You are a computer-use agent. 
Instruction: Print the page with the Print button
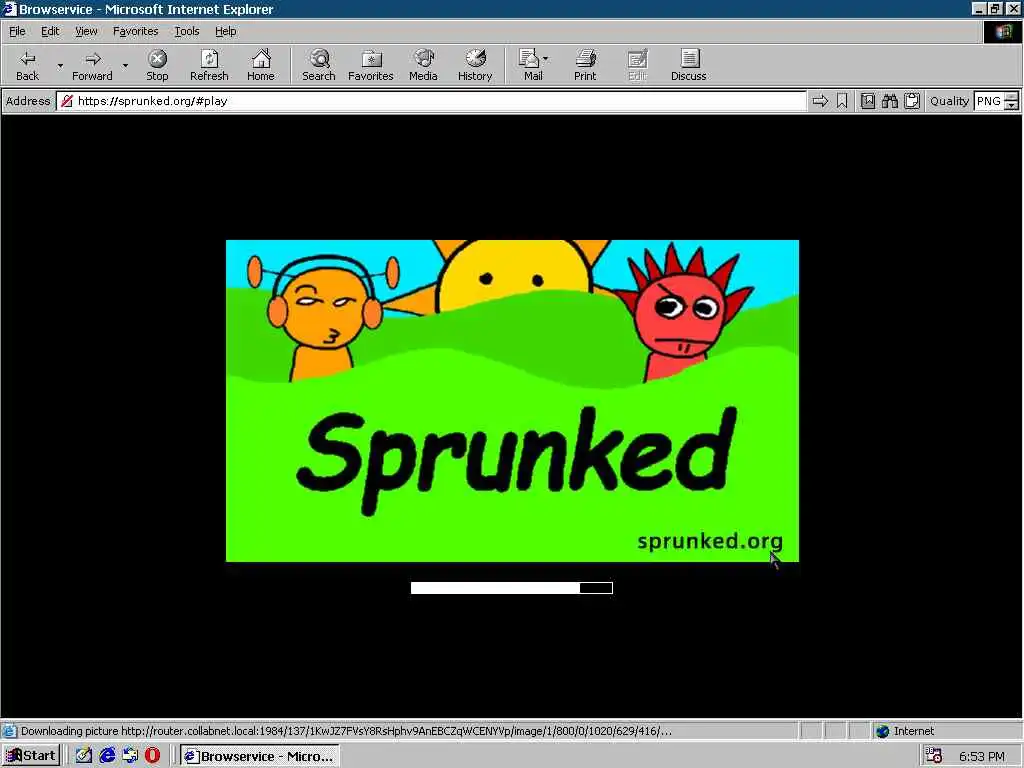pos(585,65)
